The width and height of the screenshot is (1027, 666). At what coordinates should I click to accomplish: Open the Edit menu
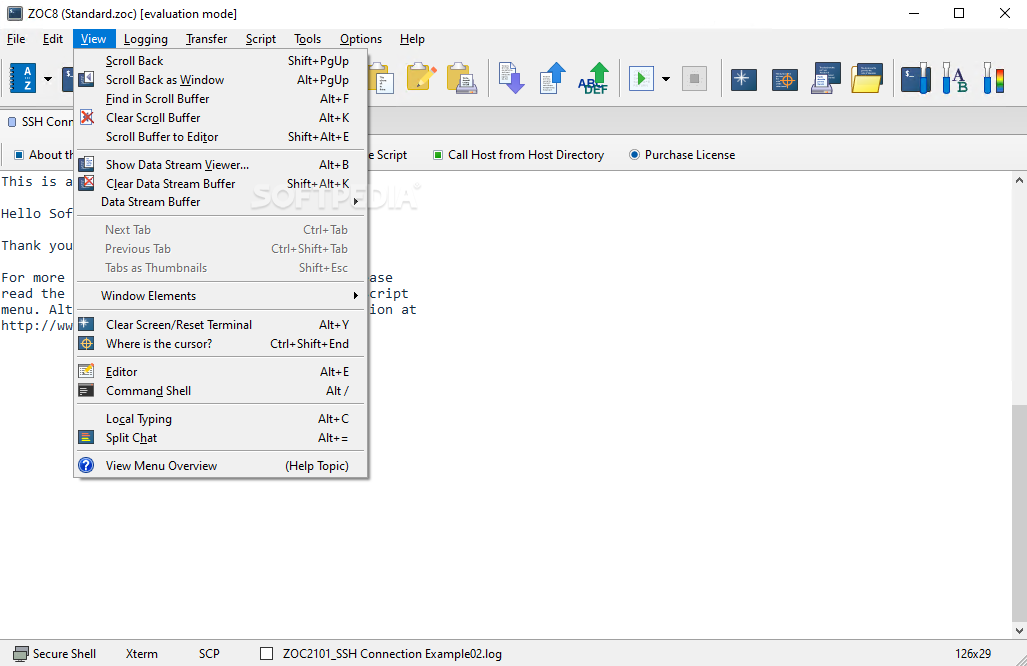(x=53, y=39)
